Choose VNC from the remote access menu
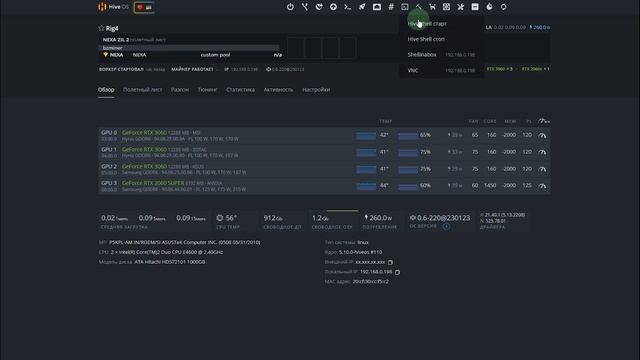 click(x=413, y=70)
